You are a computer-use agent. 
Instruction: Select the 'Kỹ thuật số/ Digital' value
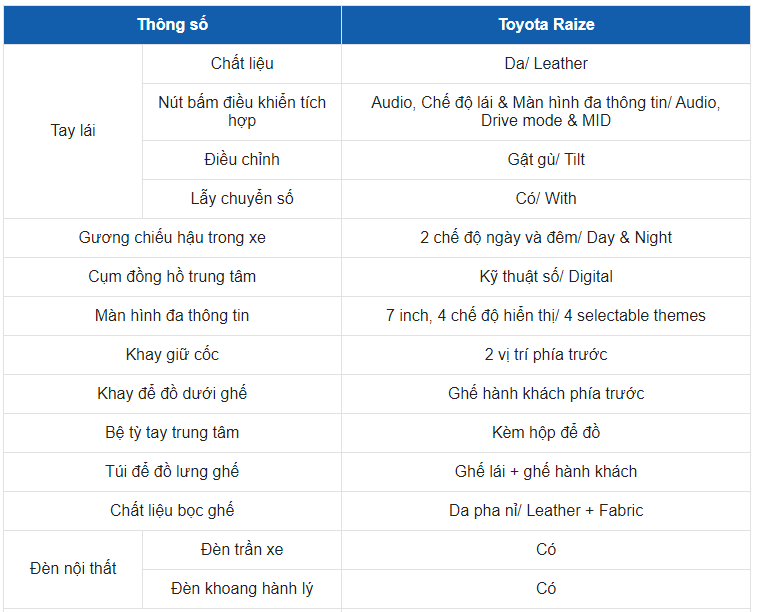546,277
